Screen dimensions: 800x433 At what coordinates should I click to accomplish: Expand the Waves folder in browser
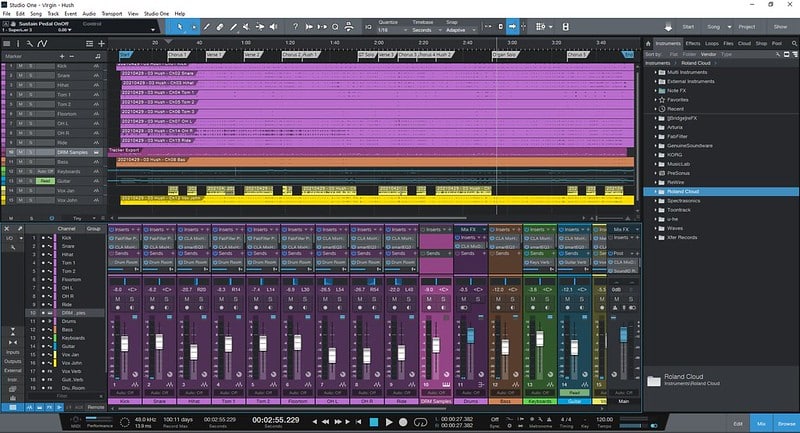point(656,228)
